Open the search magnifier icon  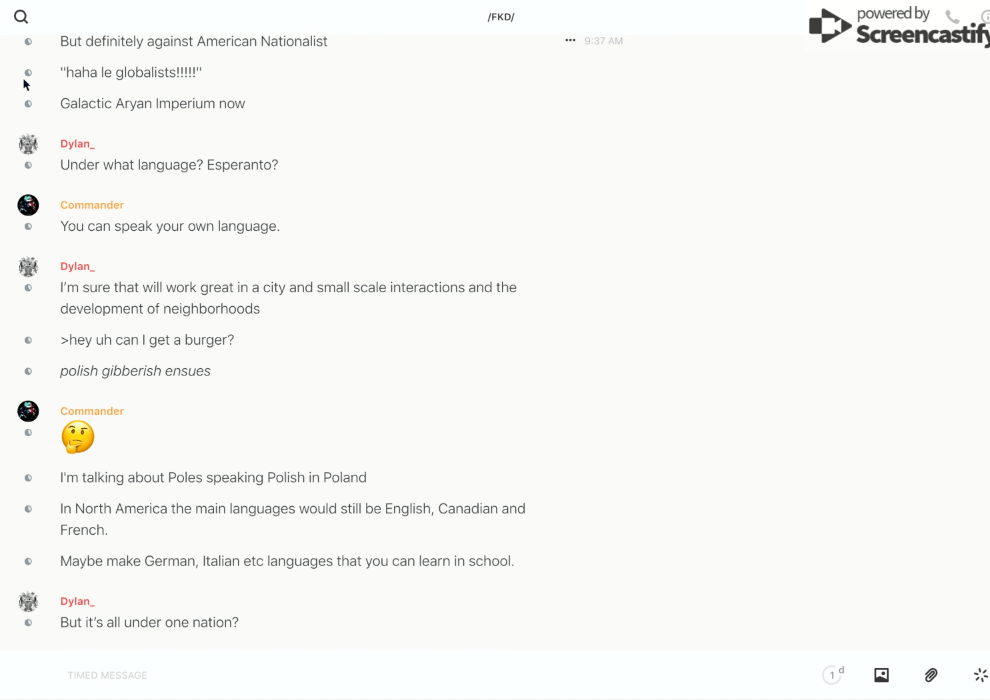point(21,17)
